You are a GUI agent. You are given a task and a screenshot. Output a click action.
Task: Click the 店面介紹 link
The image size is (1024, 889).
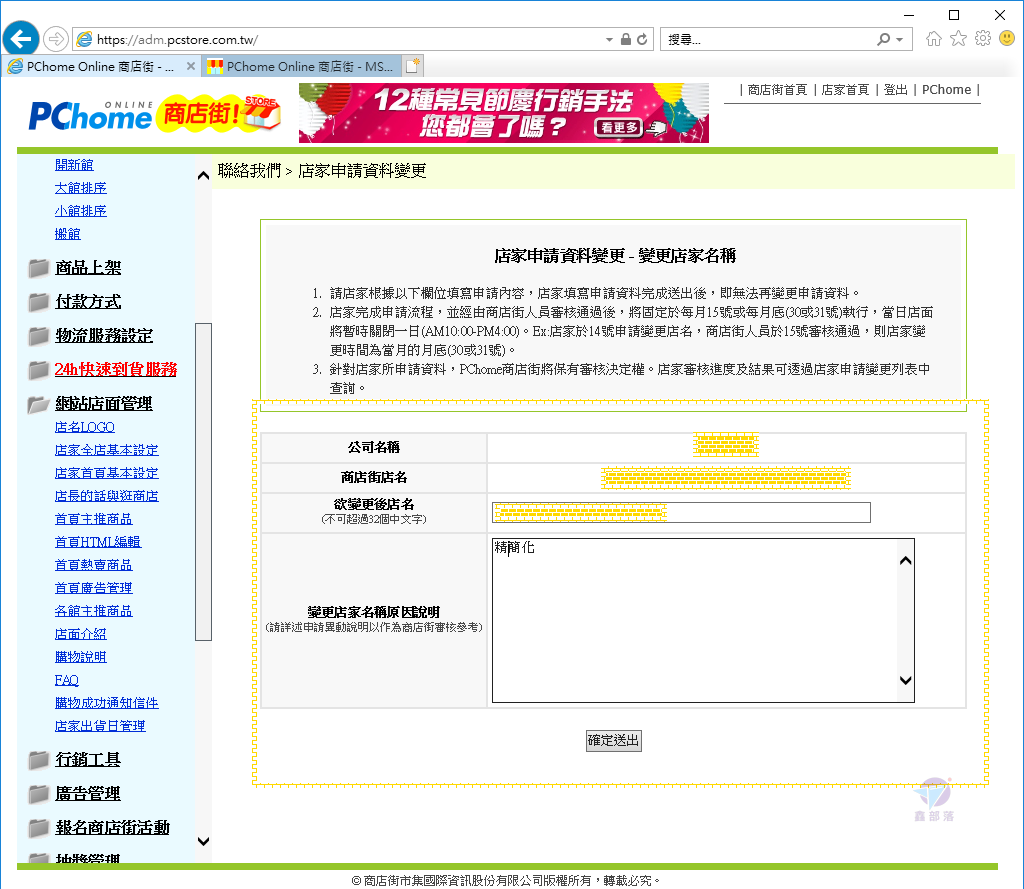point(80,634)
